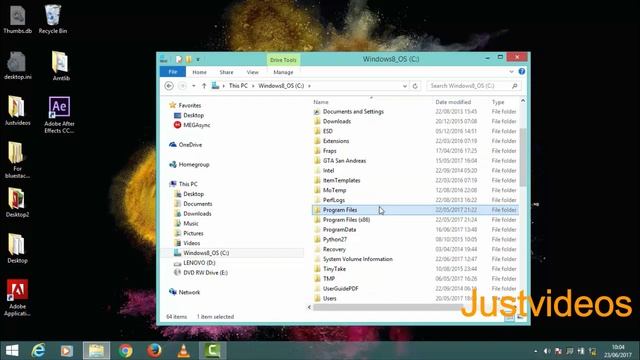Select Network in navigation pane
This screenshot has width=640, height=360.
click(189, 292)
